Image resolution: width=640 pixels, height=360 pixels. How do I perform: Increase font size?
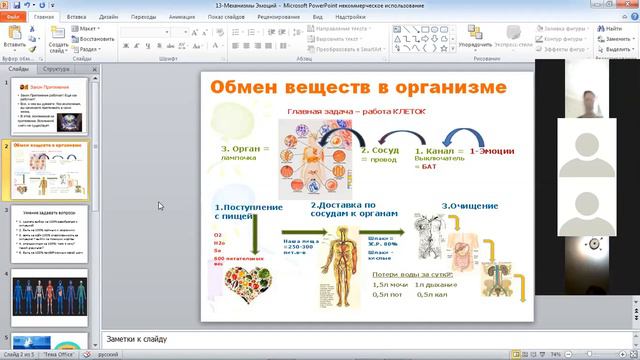click(x=195, y=32)
